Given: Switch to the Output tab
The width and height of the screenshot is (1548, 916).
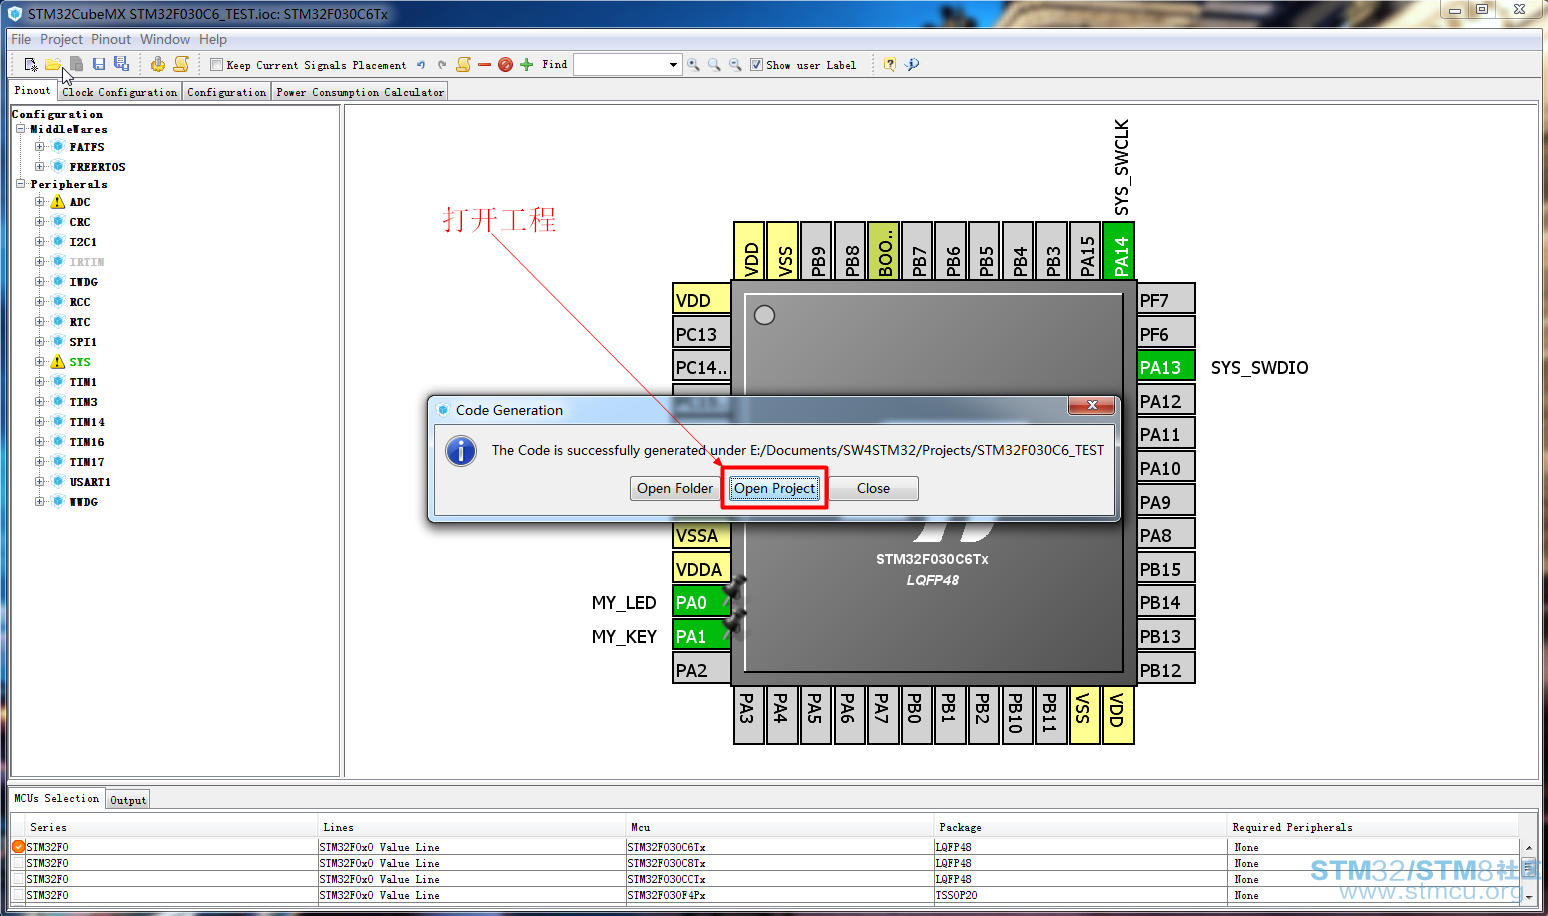Looking at the screenshot, I should pos(128,800).
